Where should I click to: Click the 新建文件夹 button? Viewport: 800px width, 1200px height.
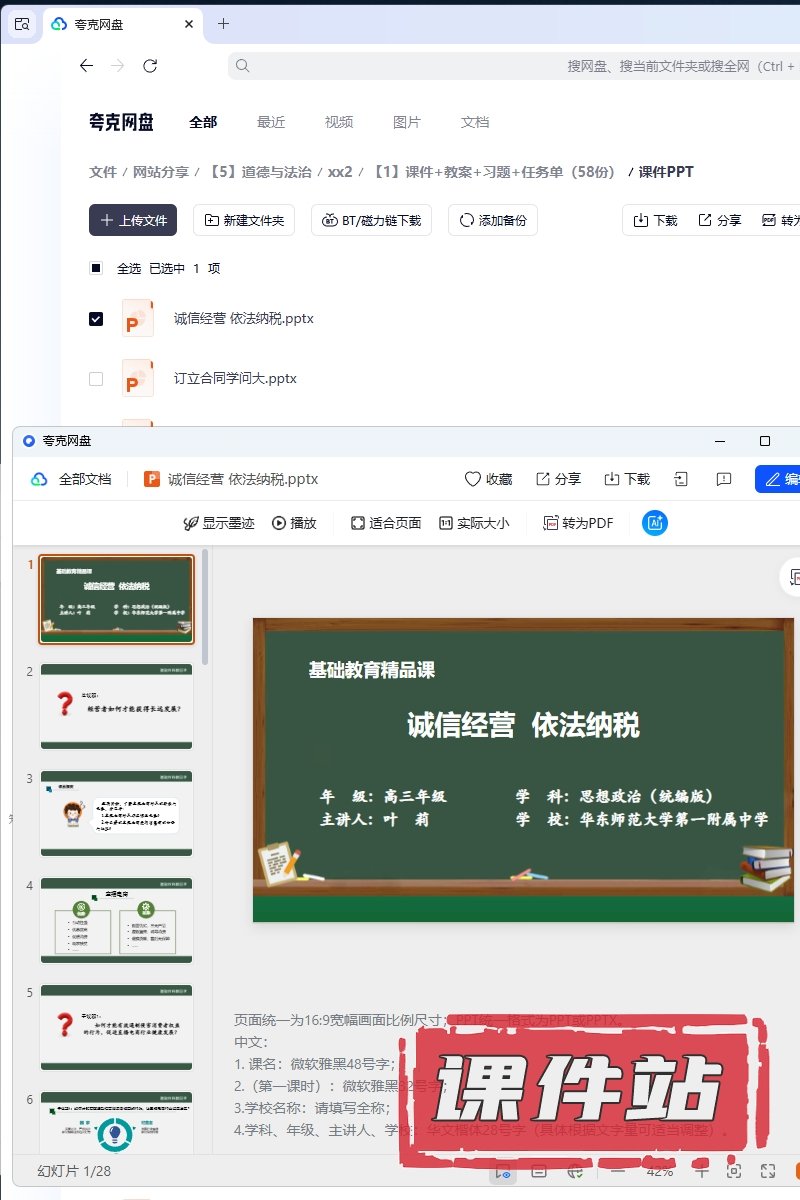[244, 220]
